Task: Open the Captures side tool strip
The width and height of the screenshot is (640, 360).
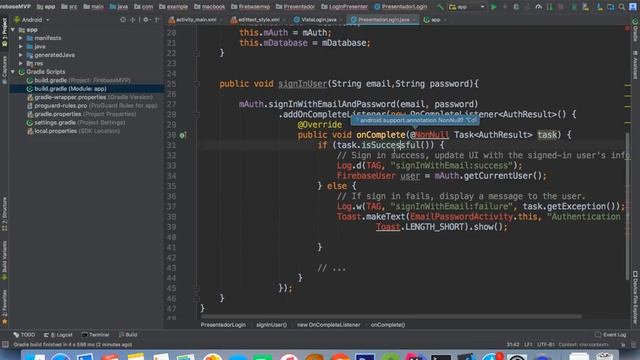Action: click(x=4, y=70)
